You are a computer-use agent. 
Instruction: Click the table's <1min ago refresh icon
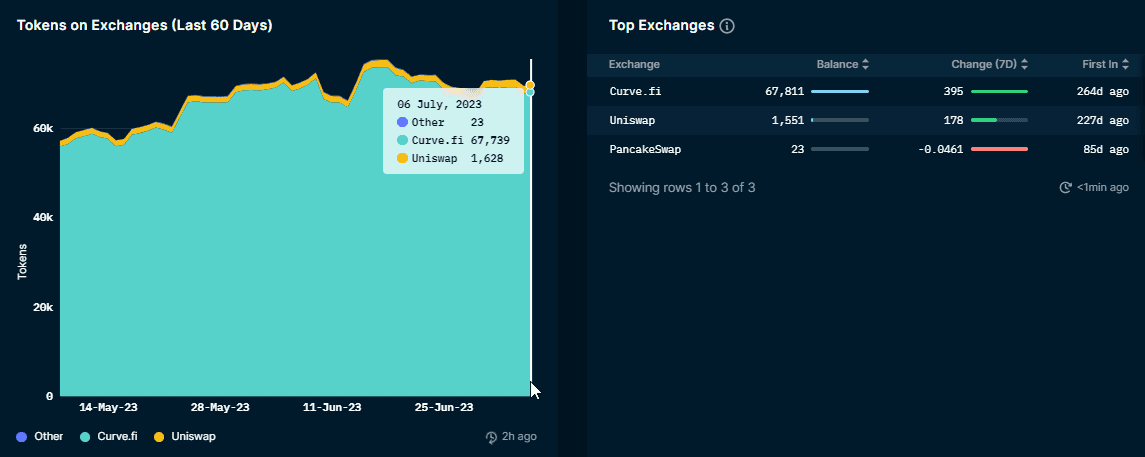pyautogui.click(x=1065, y=187)
